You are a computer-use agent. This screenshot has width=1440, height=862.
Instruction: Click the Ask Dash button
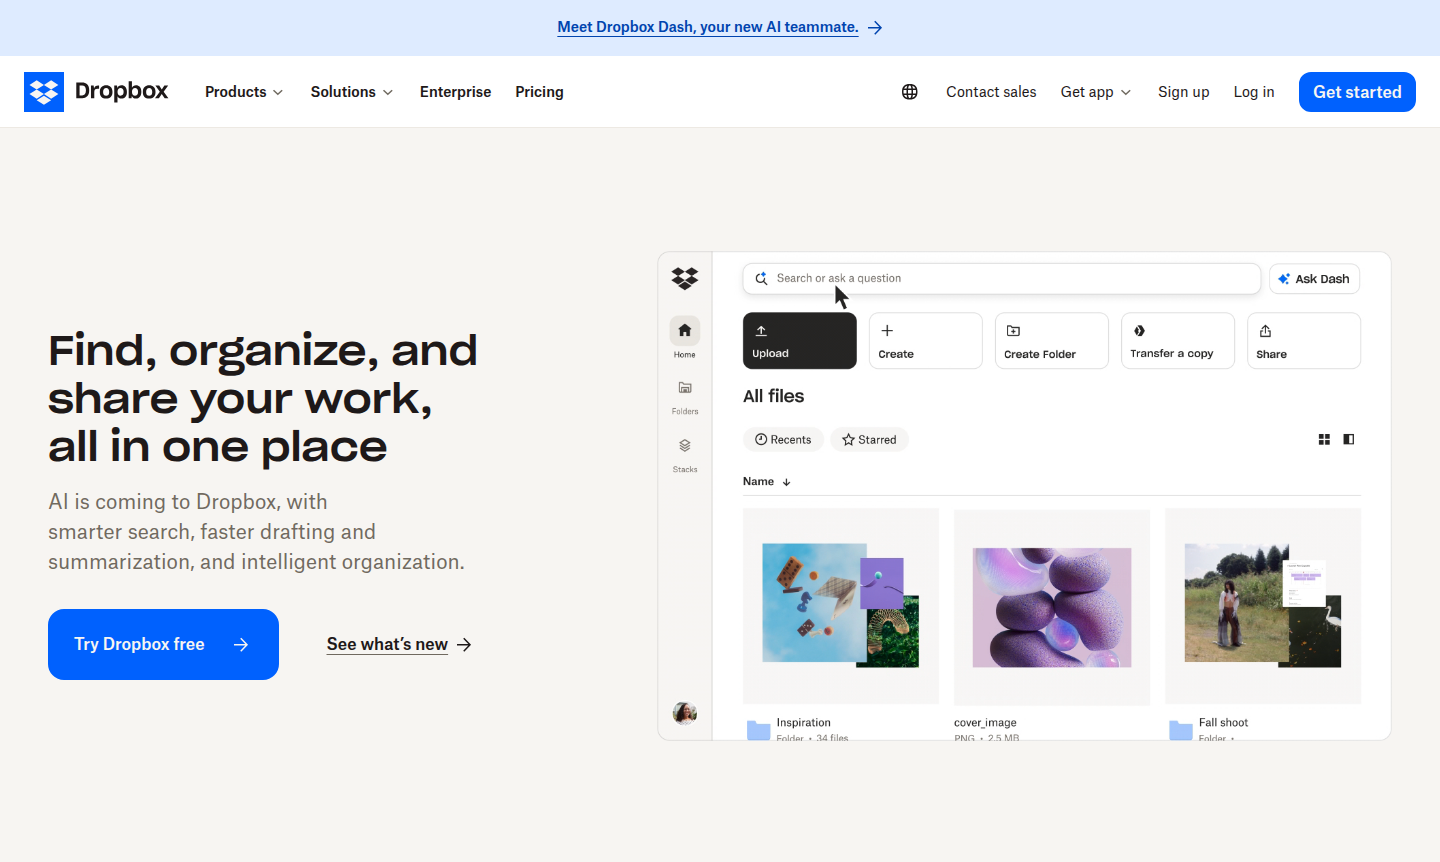[1314, 278]
